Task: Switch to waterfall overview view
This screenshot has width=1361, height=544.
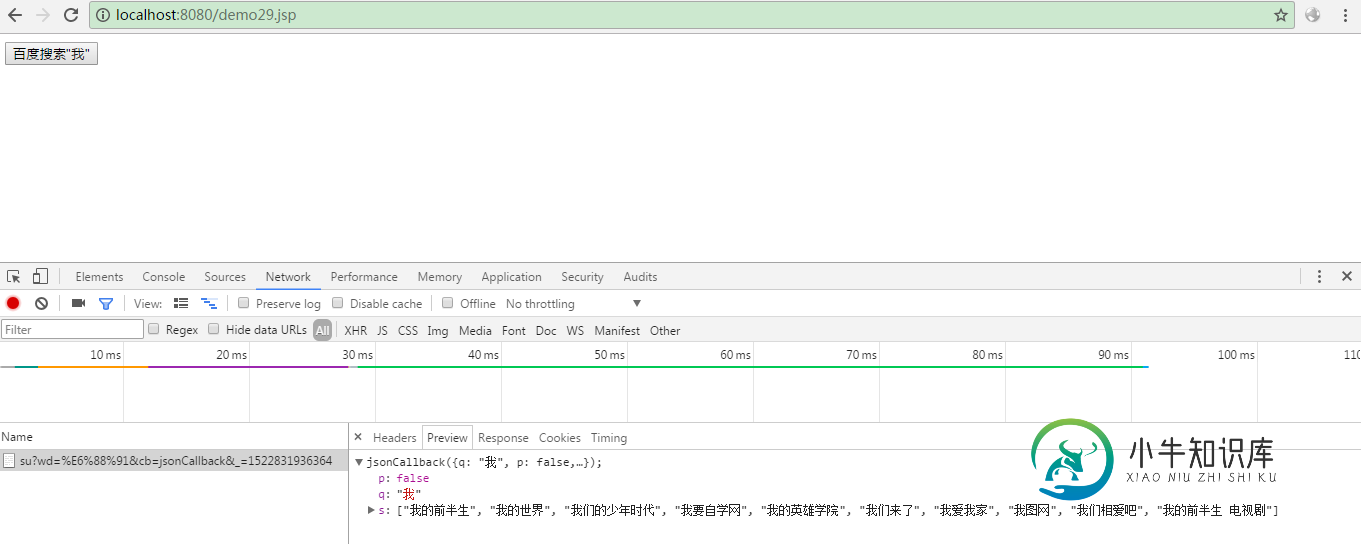Action: pyautogui.click(x=209, y=303)
